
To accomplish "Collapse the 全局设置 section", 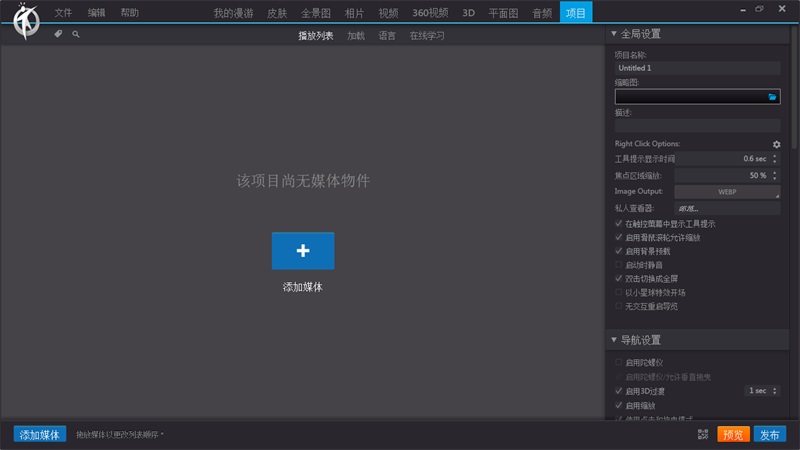I will [614, 34].
